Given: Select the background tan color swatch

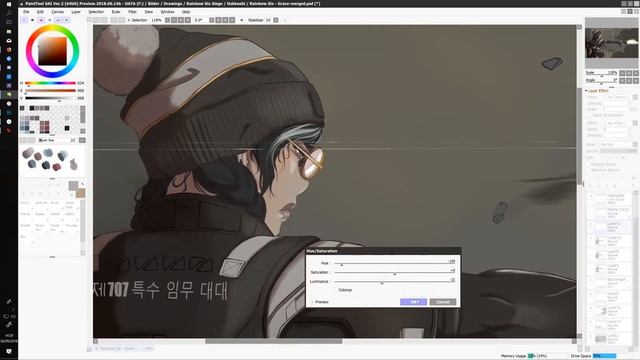Looking at the screenshot, I should (x=81, y=193).
